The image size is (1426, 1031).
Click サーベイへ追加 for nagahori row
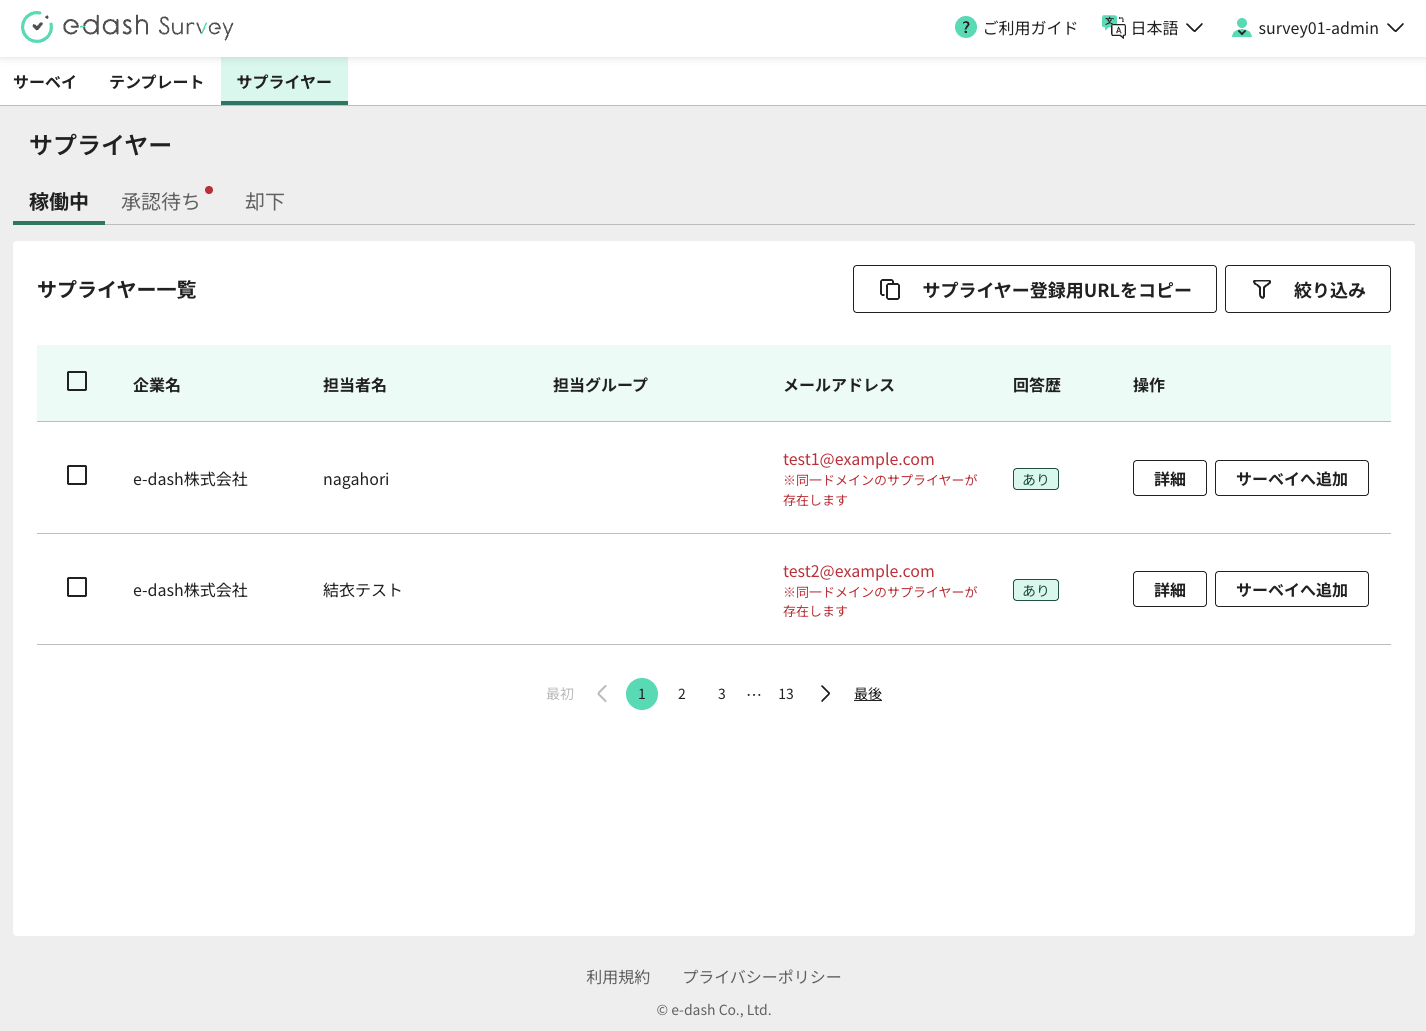click(x=1292, y=478)
